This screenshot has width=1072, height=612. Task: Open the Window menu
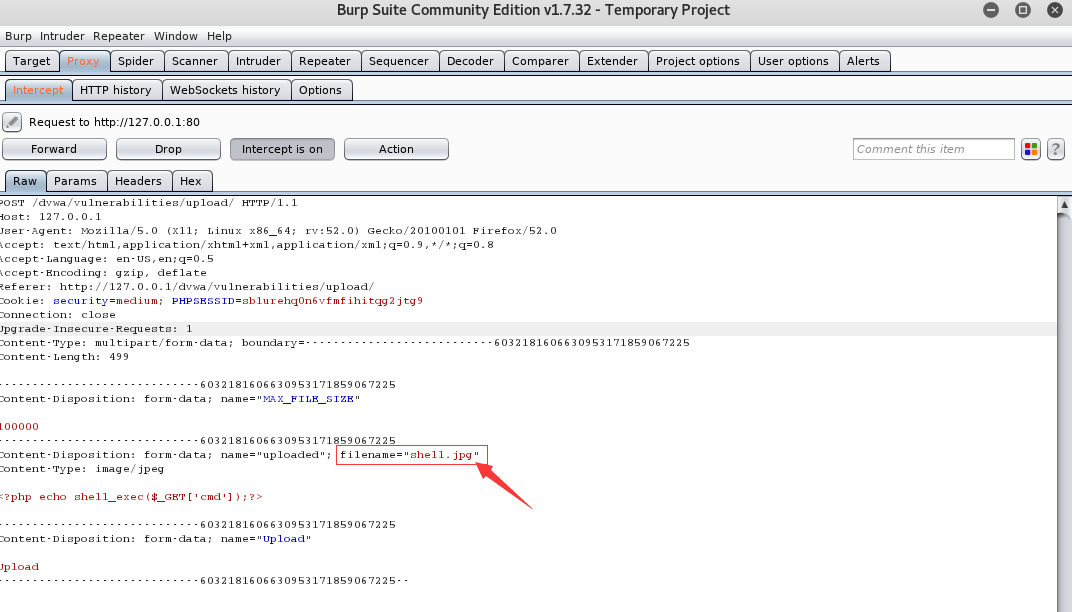(x=176, y=36)
